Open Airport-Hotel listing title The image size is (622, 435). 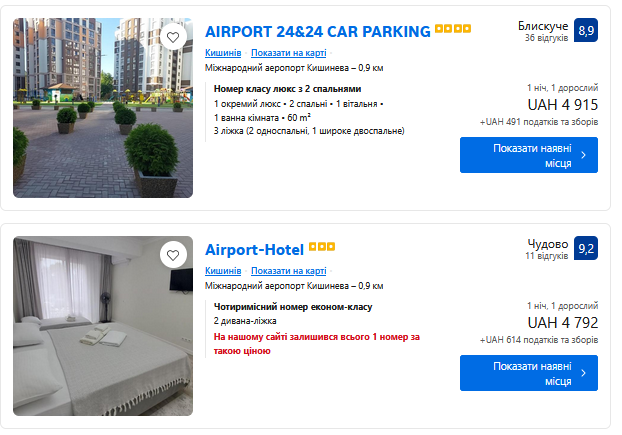pyautogui.click(x=254, y=249)
